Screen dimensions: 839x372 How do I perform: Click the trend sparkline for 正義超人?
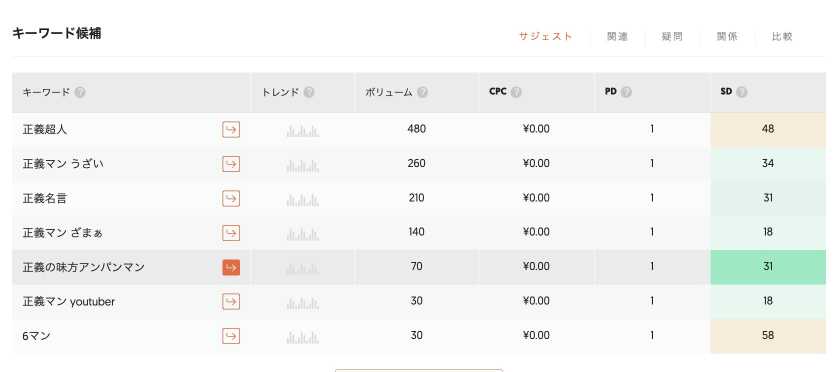pos(302,130)
